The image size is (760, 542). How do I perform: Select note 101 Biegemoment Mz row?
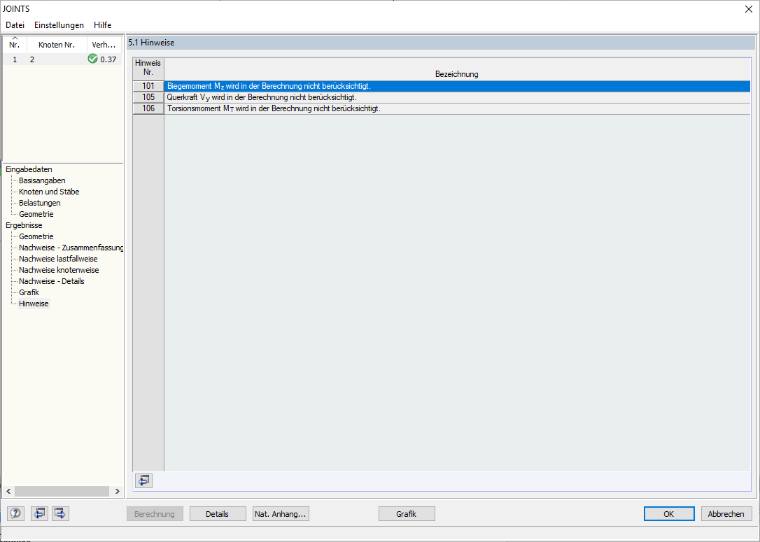(x=457, y=86)
